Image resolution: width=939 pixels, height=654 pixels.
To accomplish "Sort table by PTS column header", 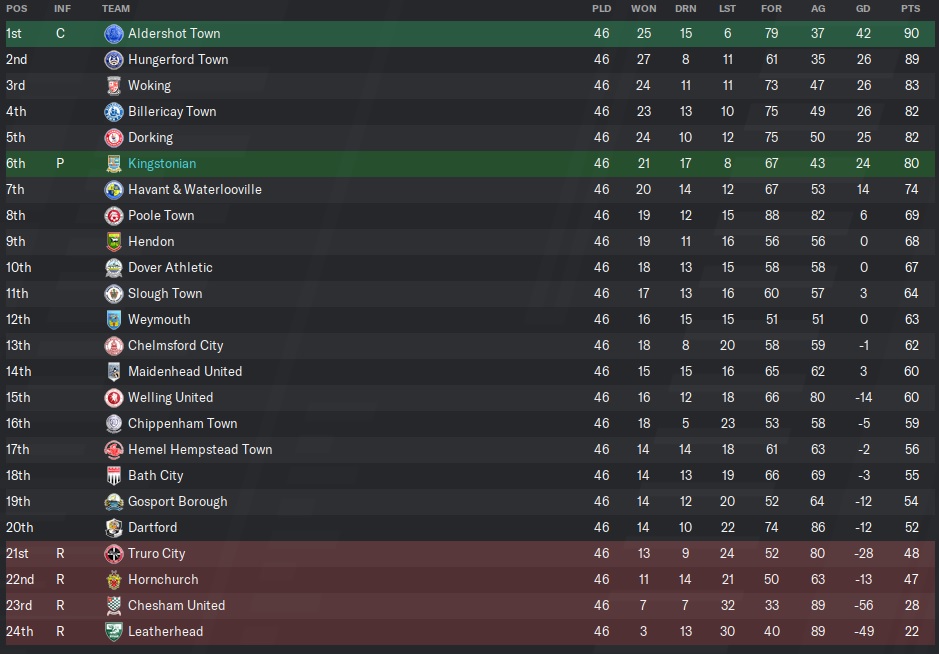I will point(910,9).
